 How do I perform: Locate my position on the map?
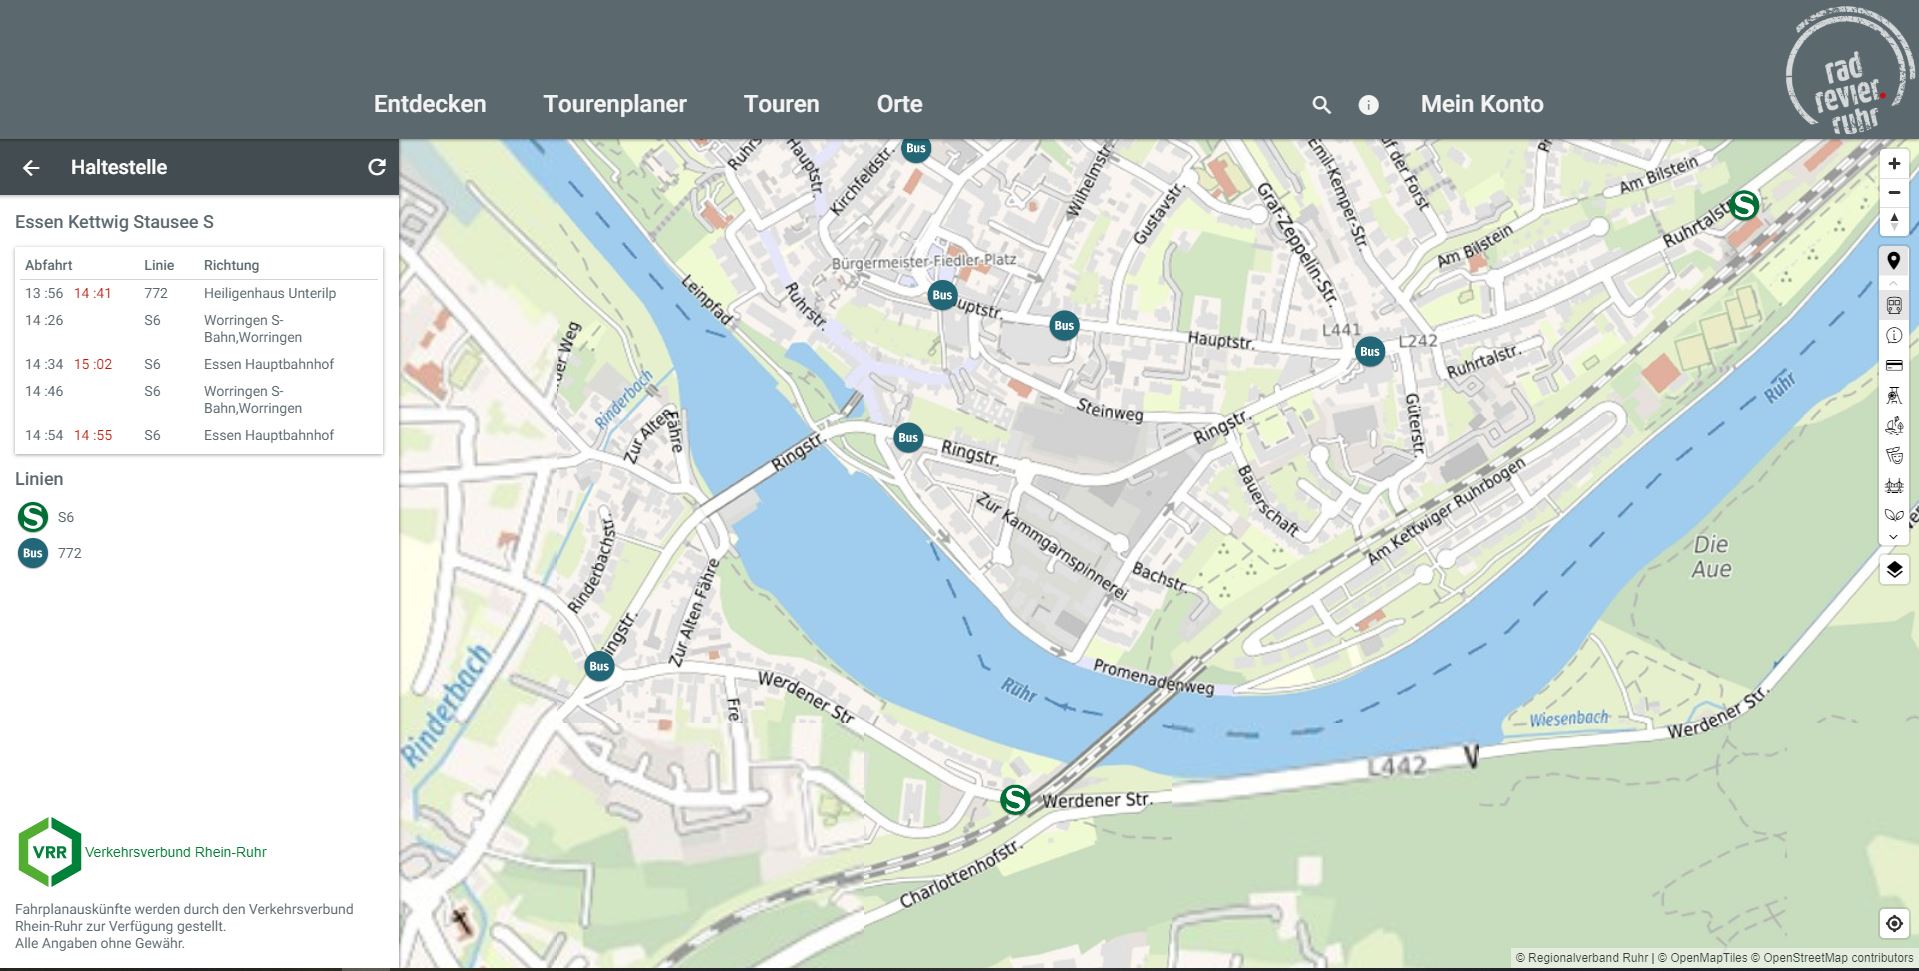tap(1893, 923)
